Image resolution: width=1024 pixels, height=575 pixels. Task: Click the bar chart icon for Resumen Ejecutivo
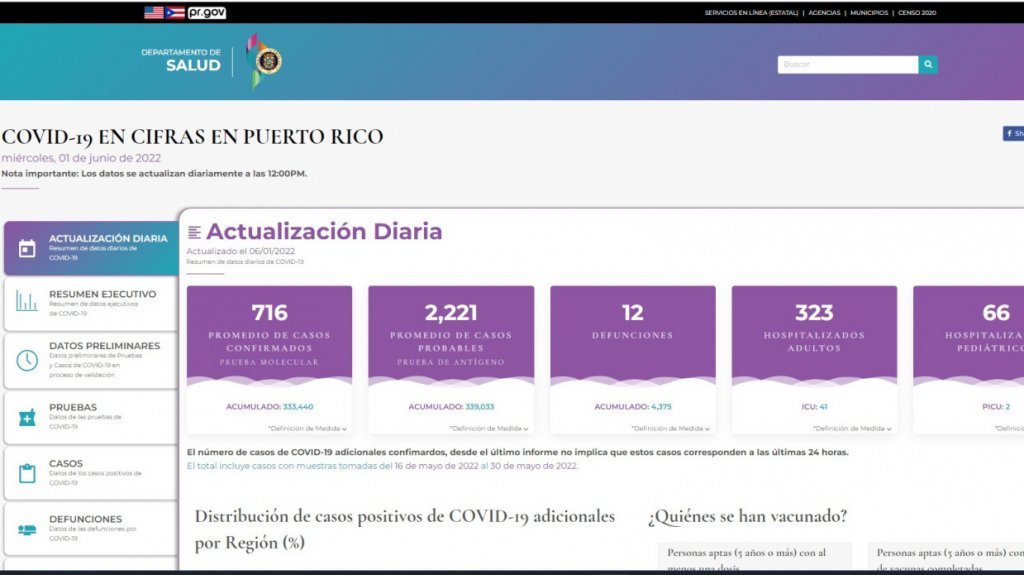[27, 301]
